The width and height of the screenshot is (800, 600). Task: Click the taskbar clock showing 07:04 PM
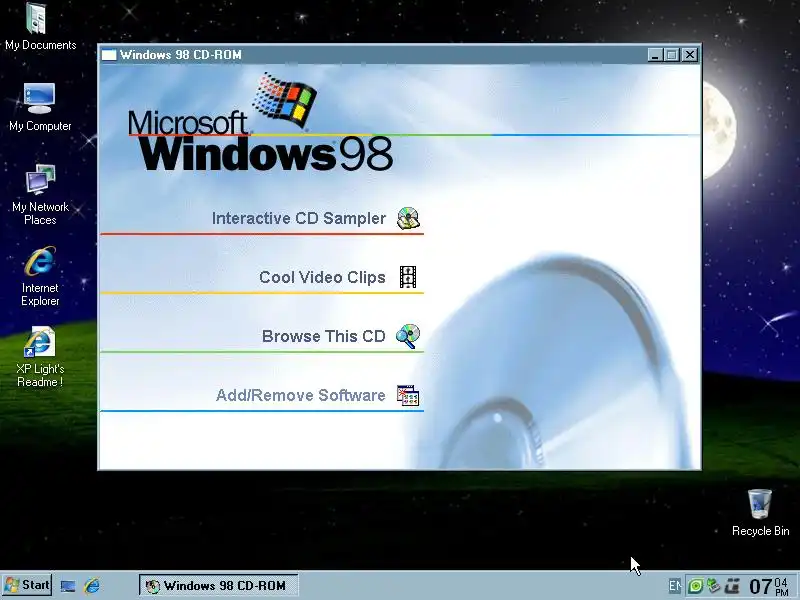769,586
